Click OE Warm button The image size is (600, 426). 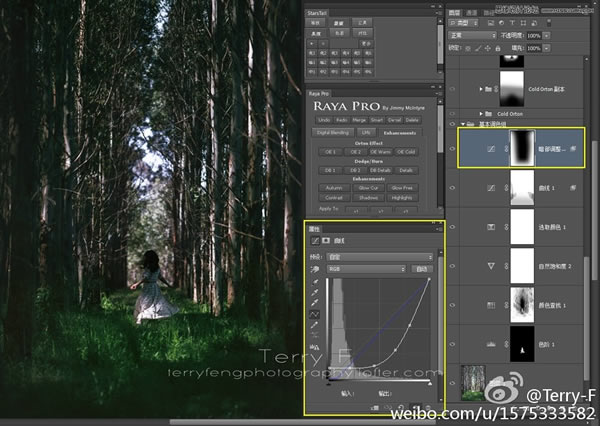pyautogui.click(x=380, y=152)
